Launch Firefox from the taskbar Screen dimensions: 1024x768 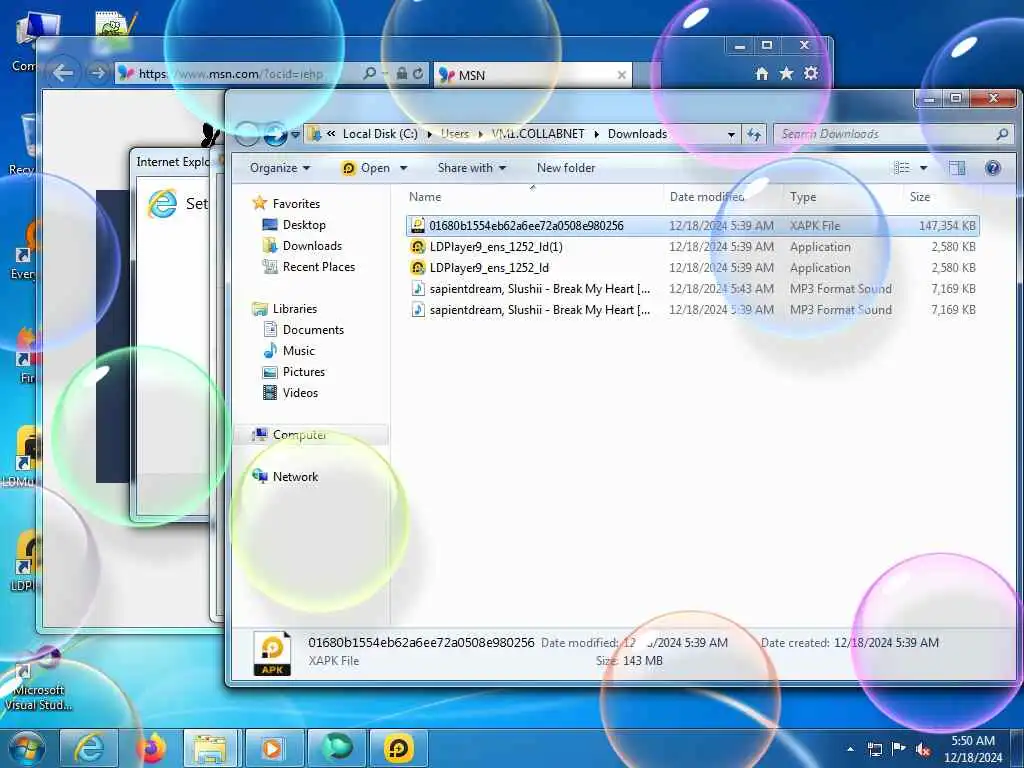coord(151,748)
